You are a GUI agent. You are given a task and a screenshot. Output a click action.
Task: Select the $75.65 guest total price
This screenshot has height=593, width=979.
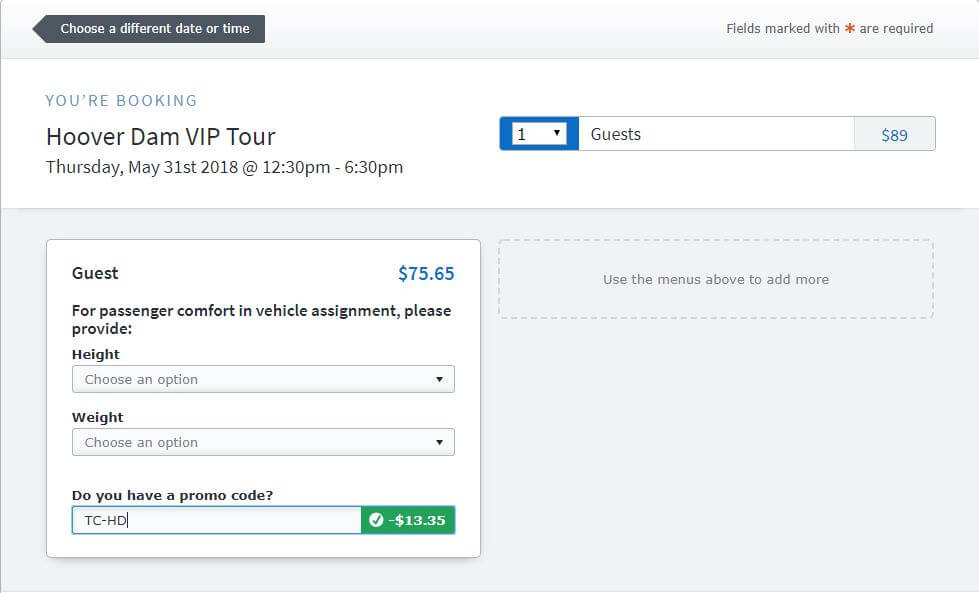426,273
